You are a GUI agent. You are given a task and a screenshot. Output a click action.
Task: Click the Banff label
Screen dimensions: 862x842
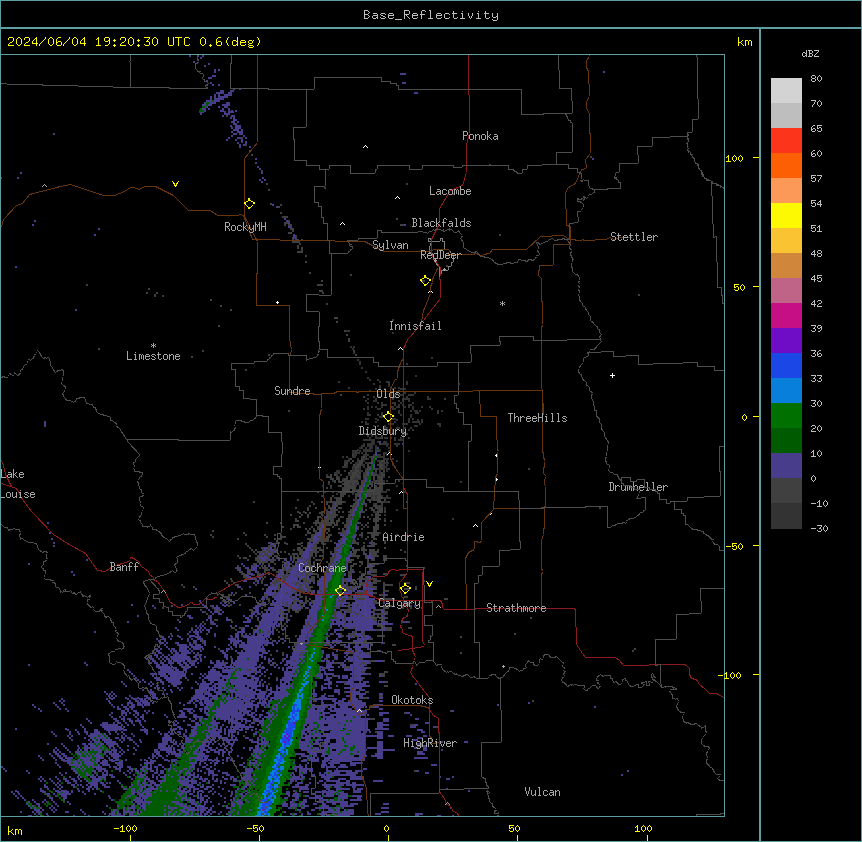tap(124, 567)
